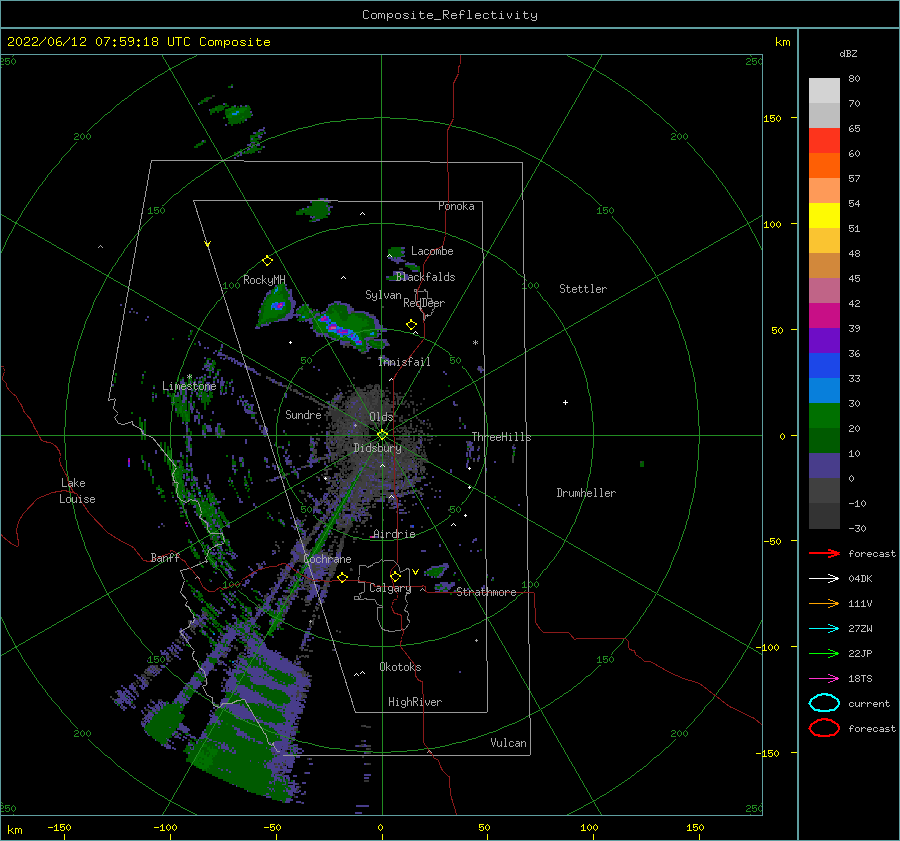
Task: Click the Lake Louise label
Action: 77,491
